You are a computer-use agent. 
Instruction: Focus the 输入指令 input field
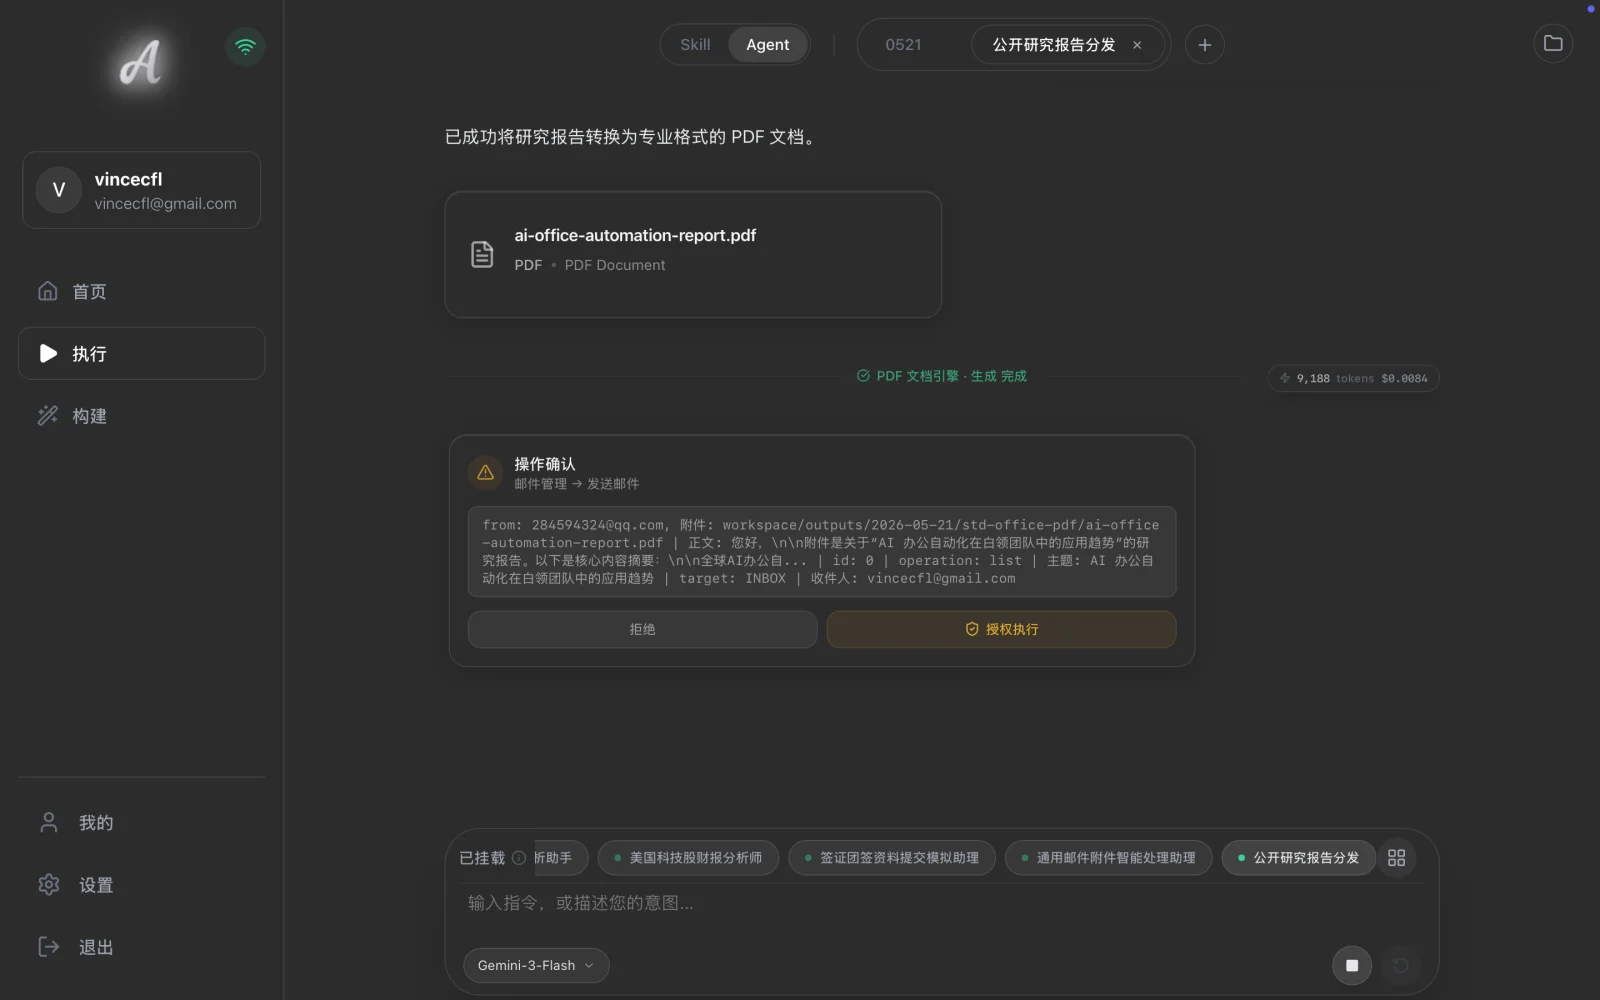tap(940, 903)
